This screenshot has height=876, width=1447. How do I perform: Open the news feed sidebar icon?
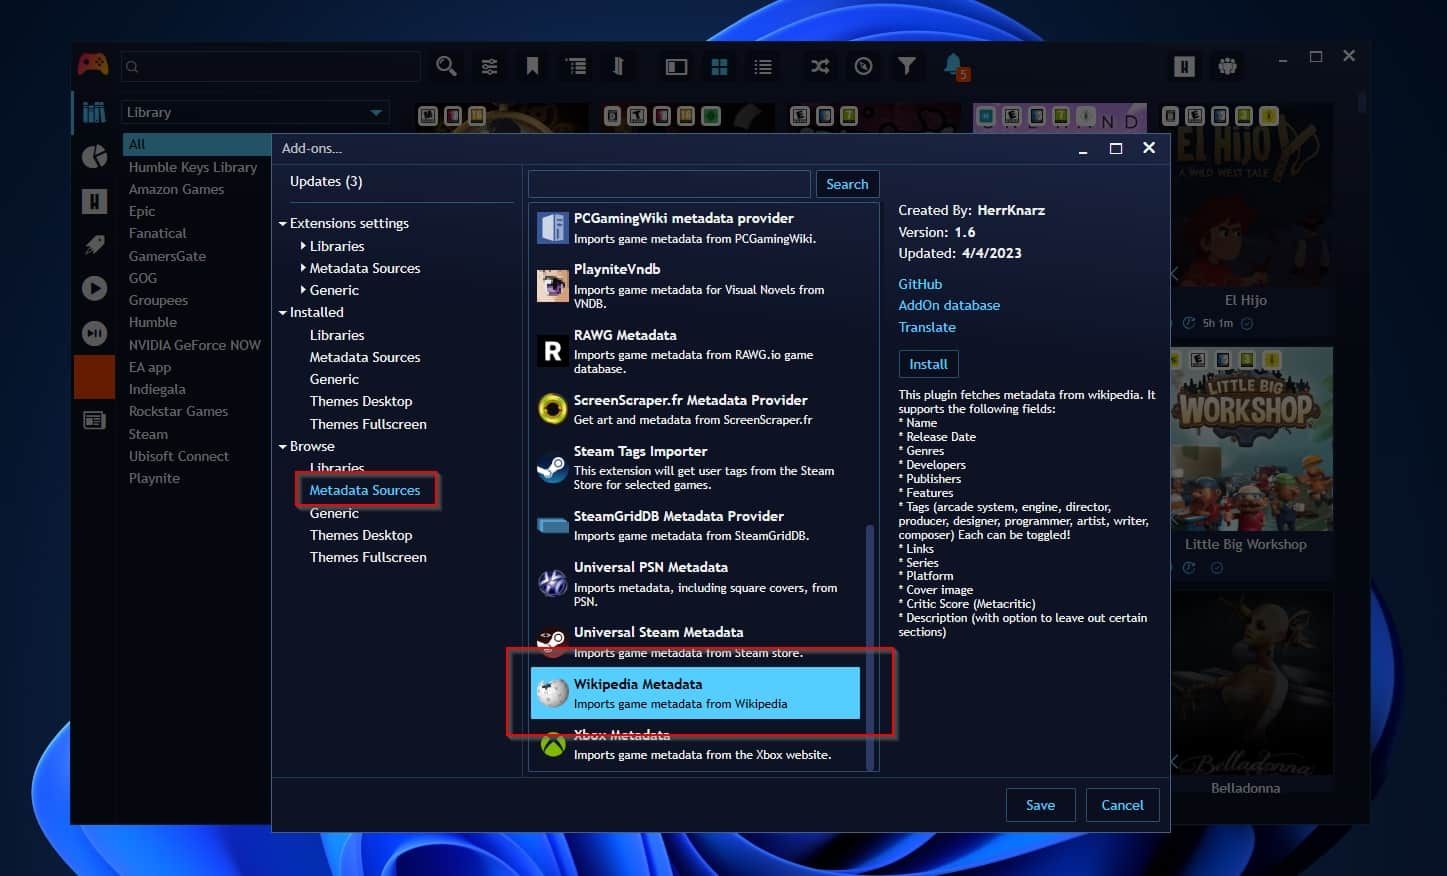(x=94, y=420)
